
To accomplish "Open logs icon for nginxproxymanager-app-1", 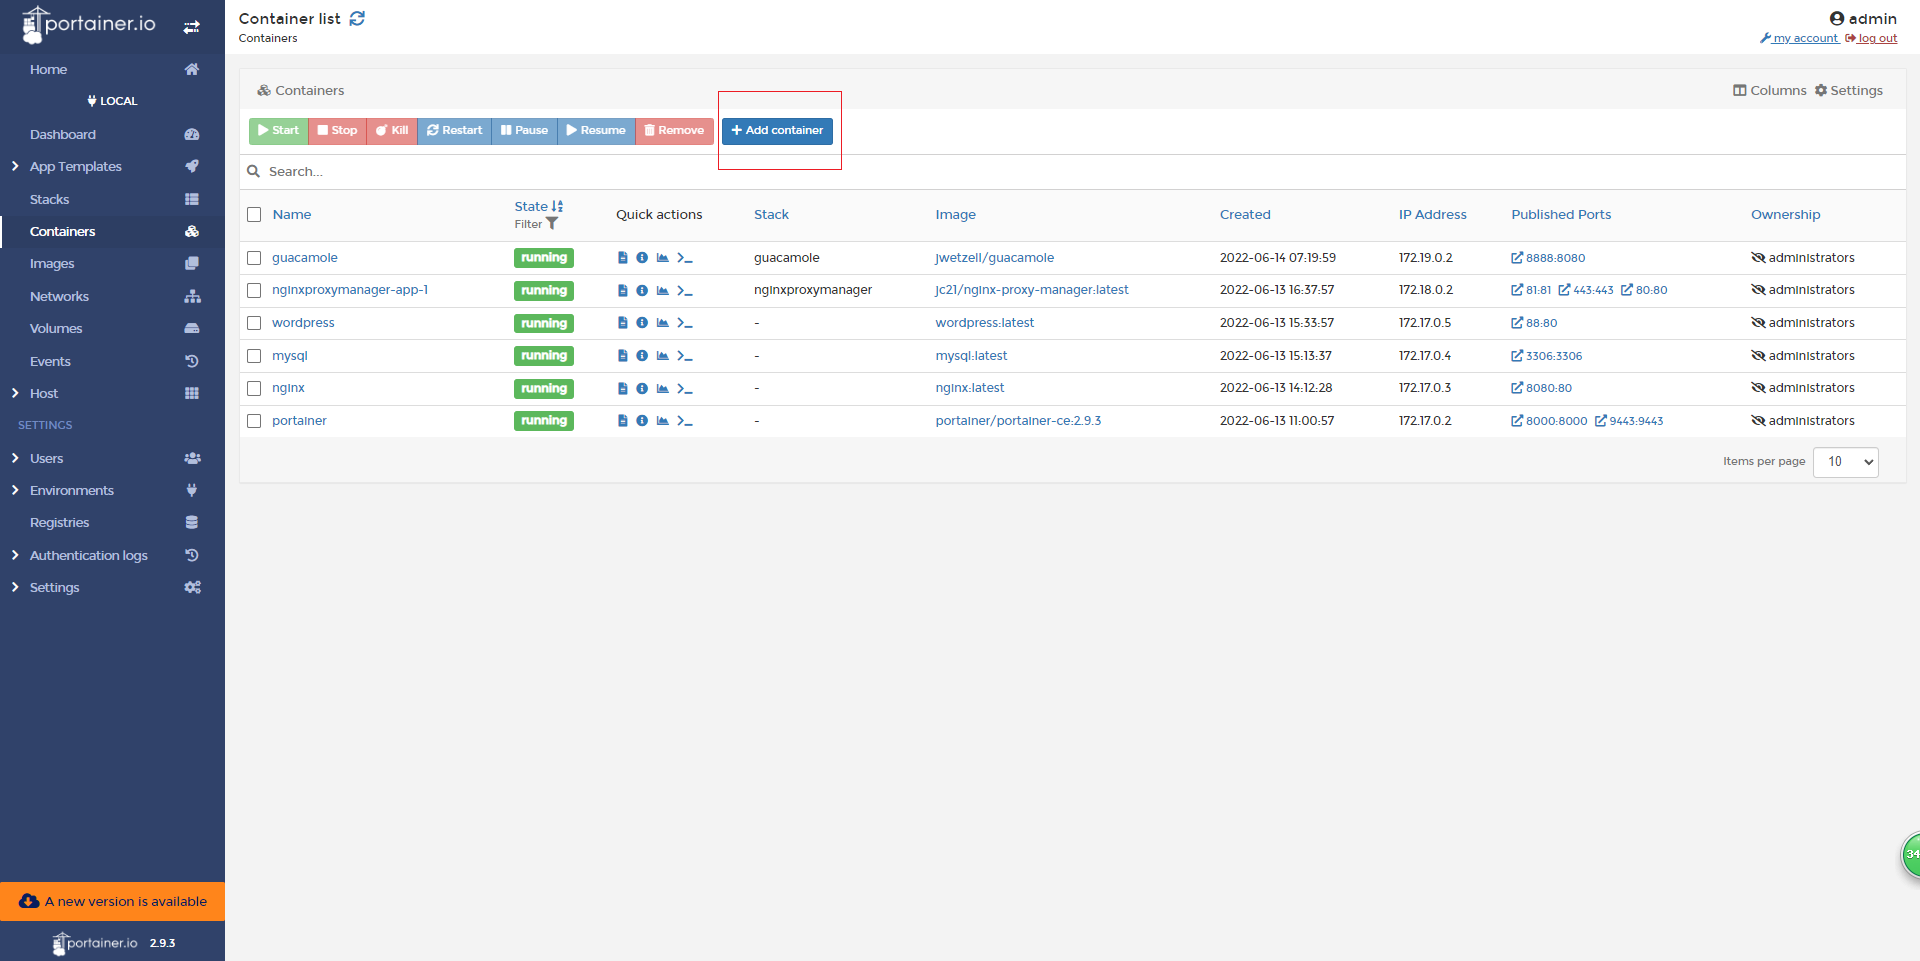I will click(x=623, y=291).
